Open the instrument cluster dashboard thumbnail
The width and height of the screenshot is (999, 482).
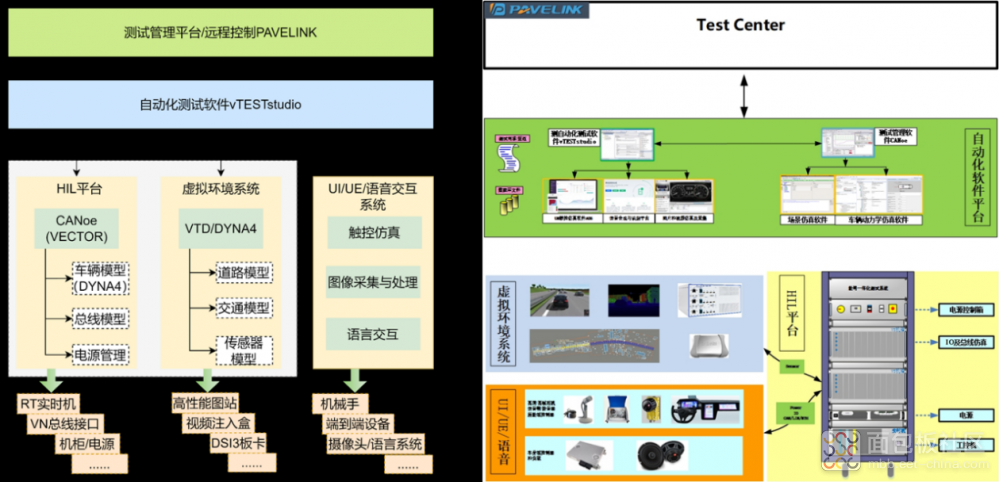click(x=684, y=197)
